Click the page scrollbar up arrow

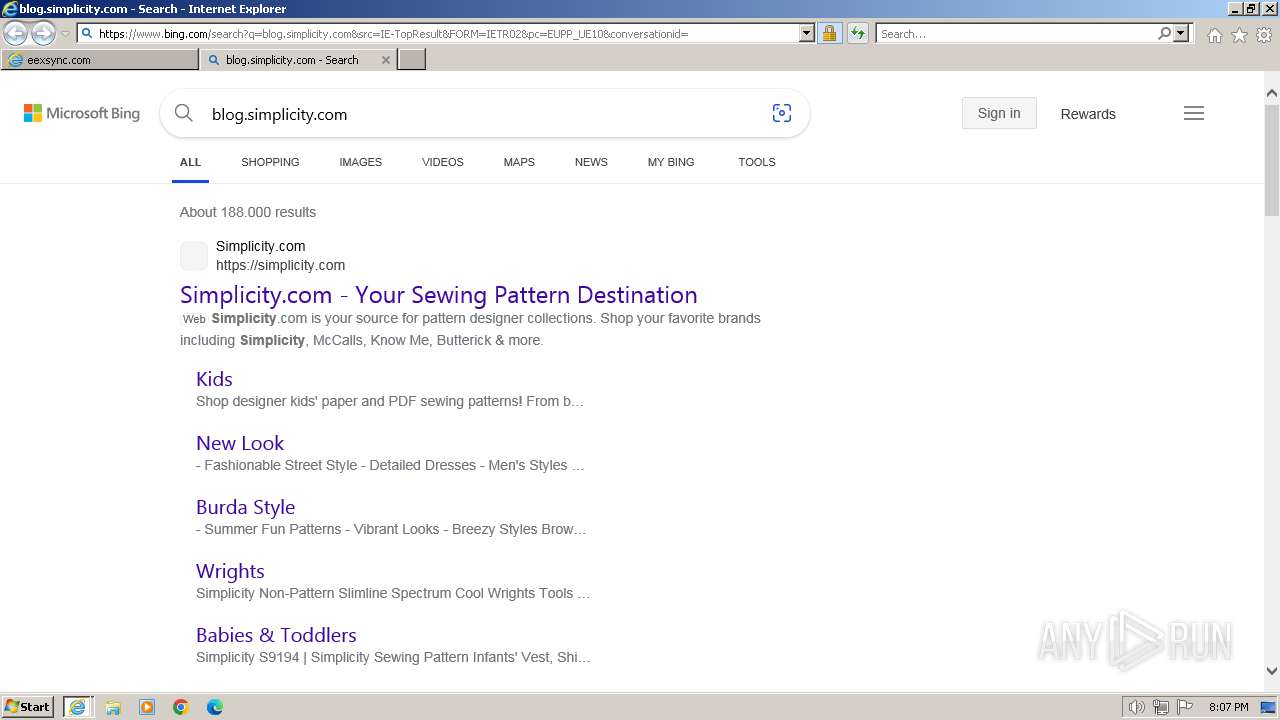(1272, 92)
